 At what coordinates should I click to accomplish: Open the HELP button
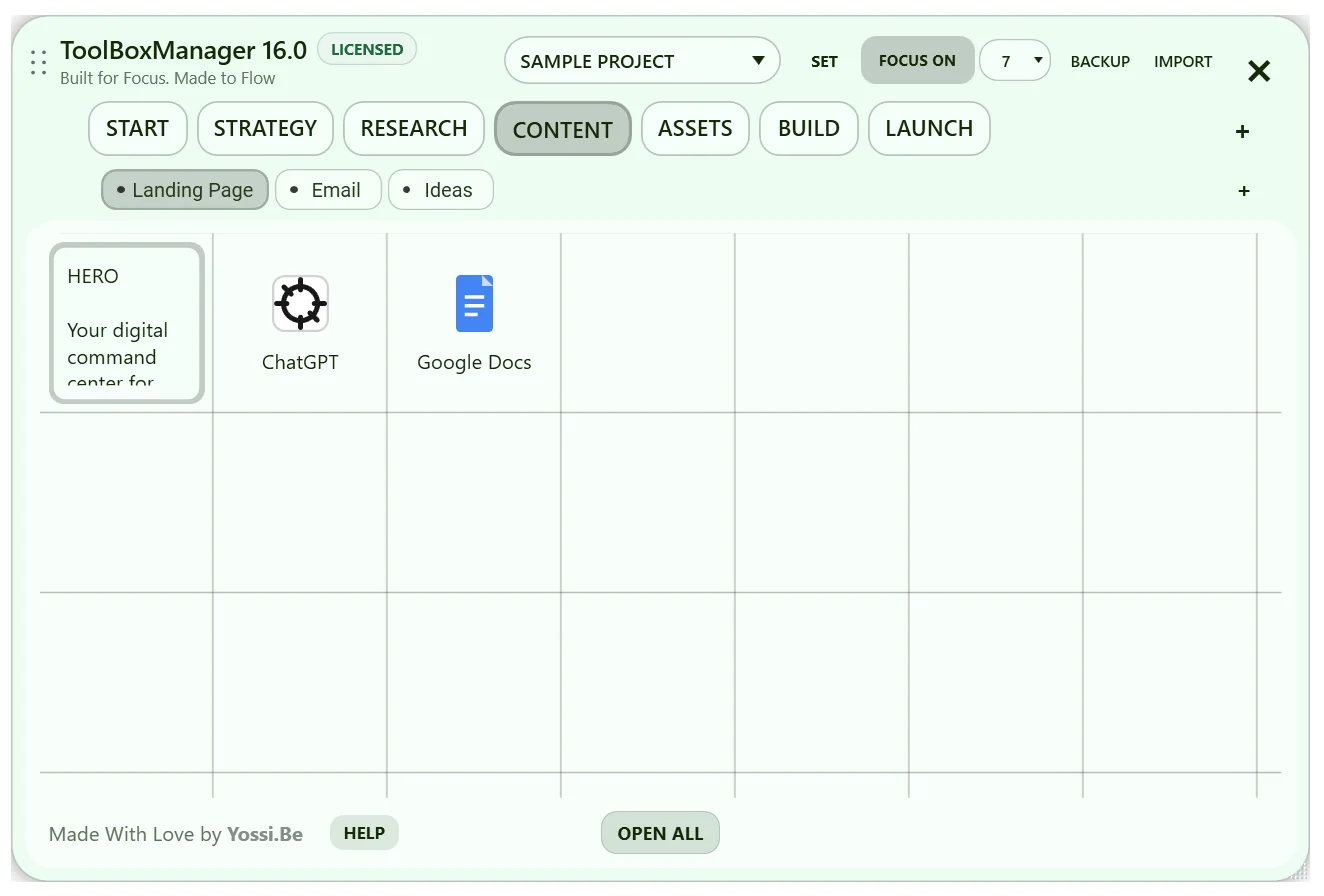[x=364, y=833]
